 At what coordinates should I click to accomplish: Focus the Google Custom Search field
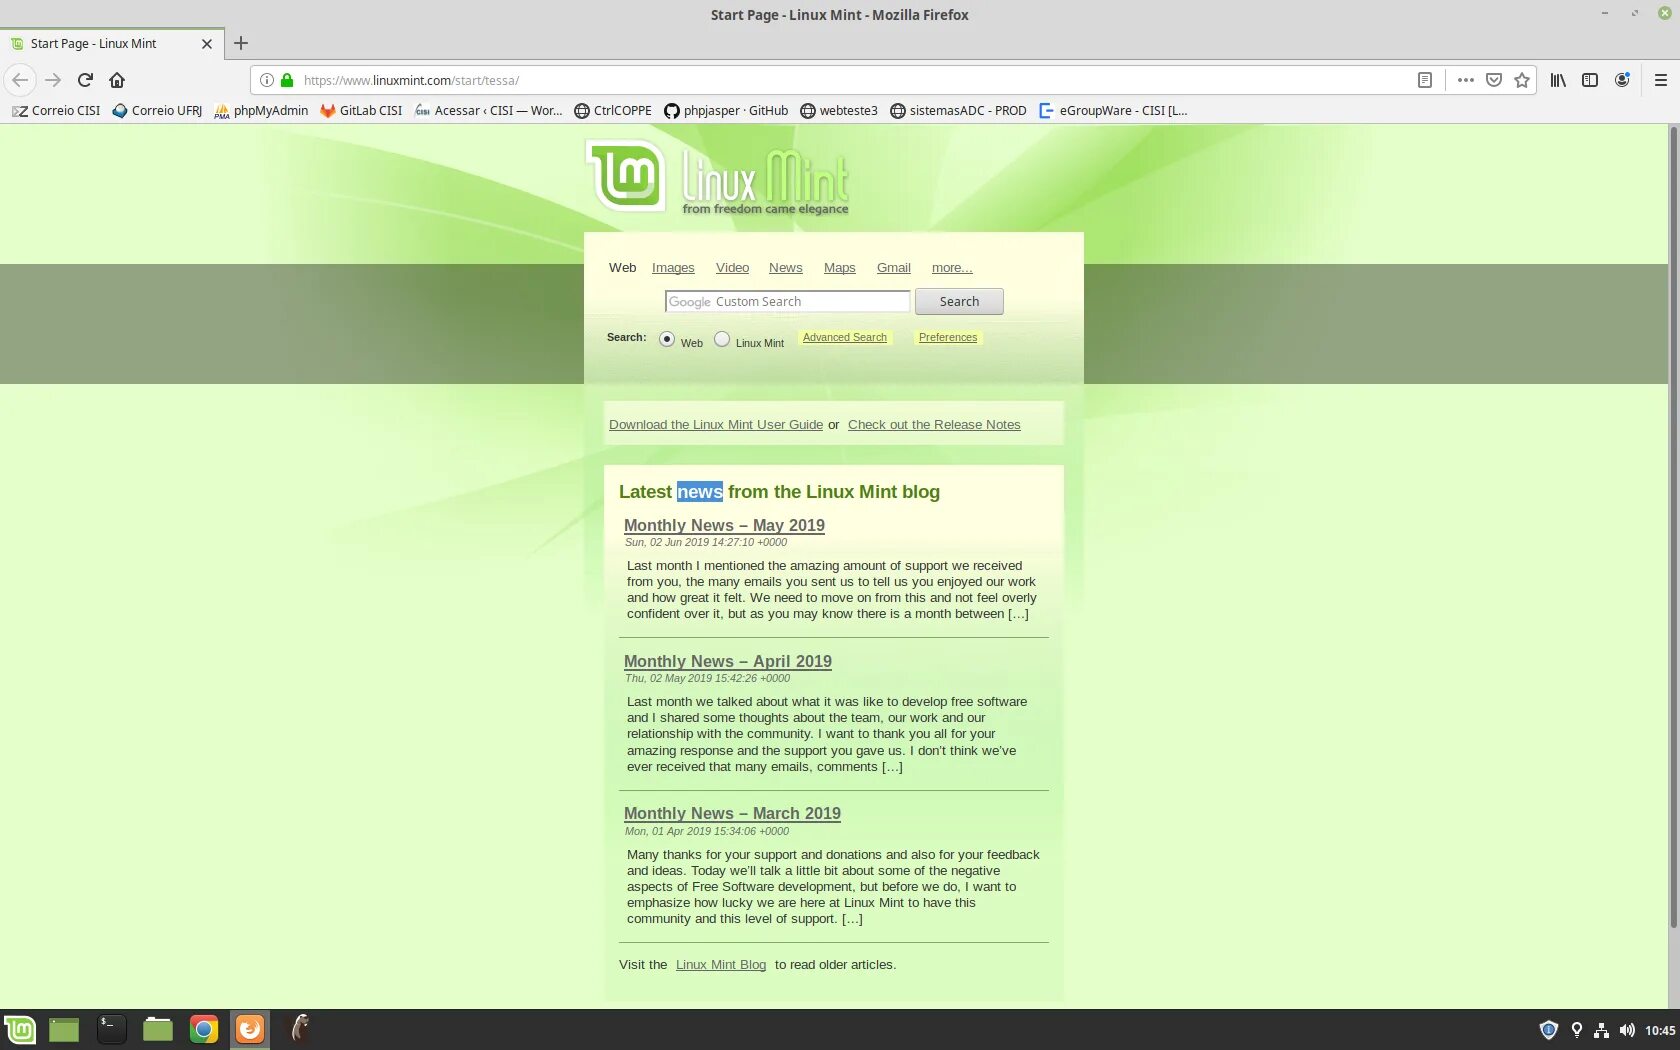coord(787,301)
